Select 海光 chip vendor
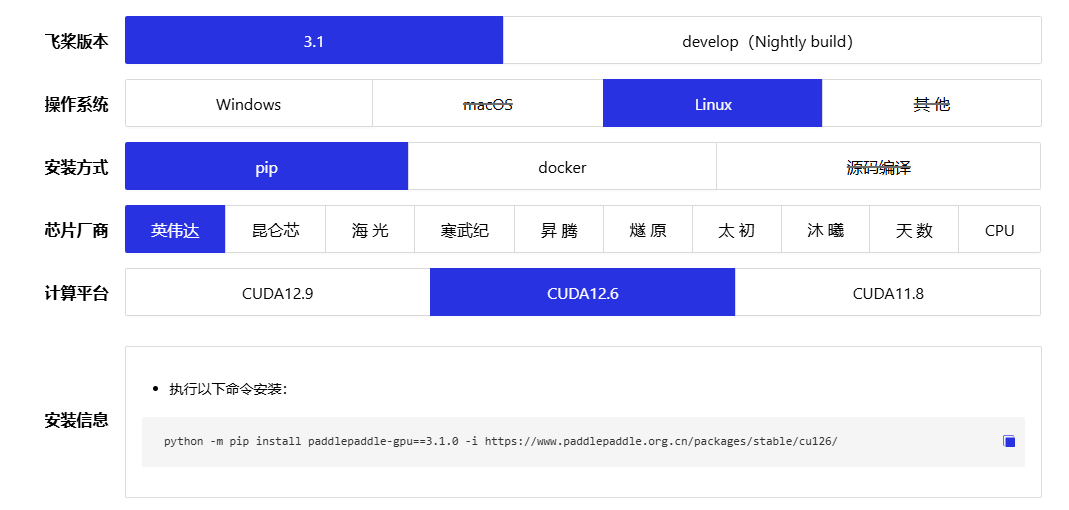1069x510 pixels. coord(370,230)
